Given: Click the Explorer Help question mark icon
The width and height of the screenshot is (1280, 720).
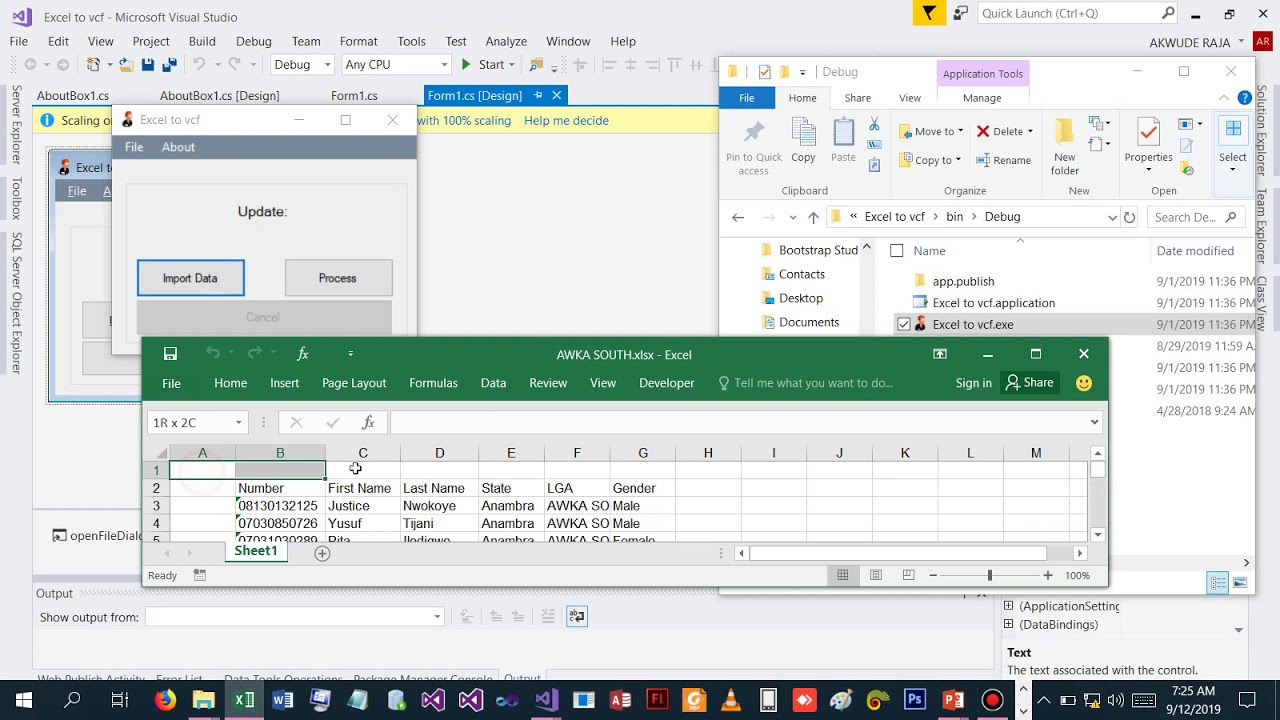Looking at the screenshot, I should pos(1244,98).
